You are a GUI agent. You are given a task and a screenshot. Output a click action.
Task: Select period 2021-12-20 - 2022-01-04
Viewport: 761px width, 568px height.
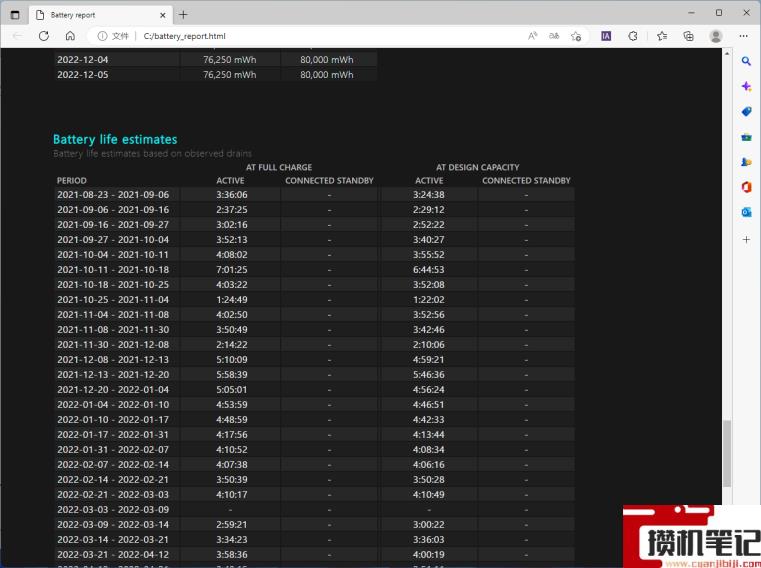pos(113,389)
